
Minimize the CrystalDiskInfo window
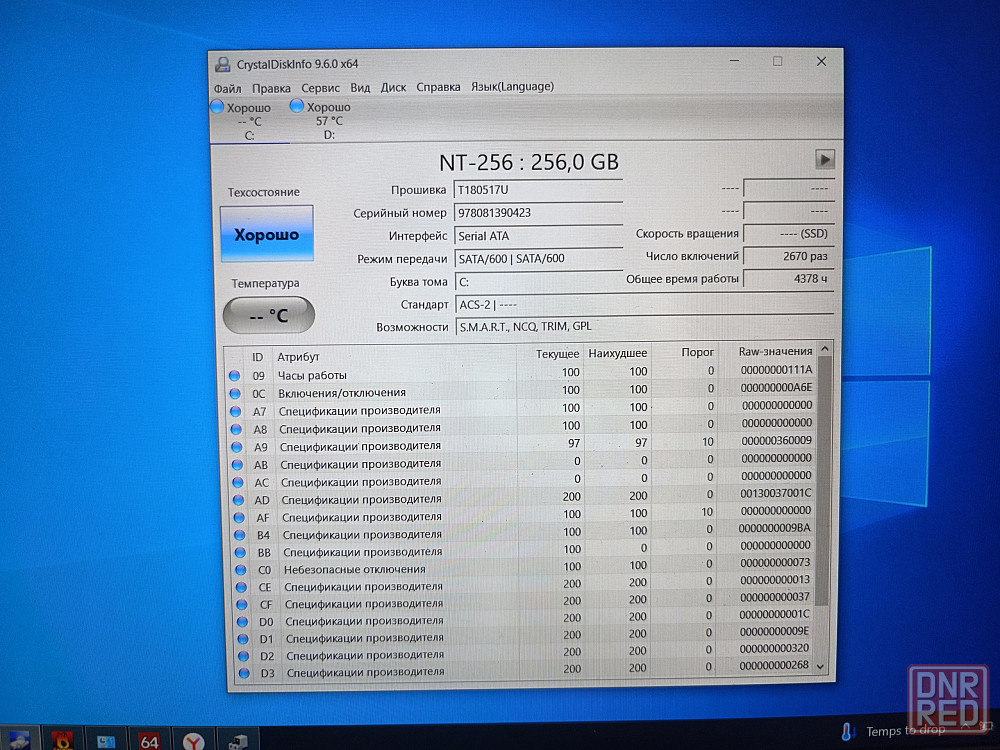[x=735, y=61]
